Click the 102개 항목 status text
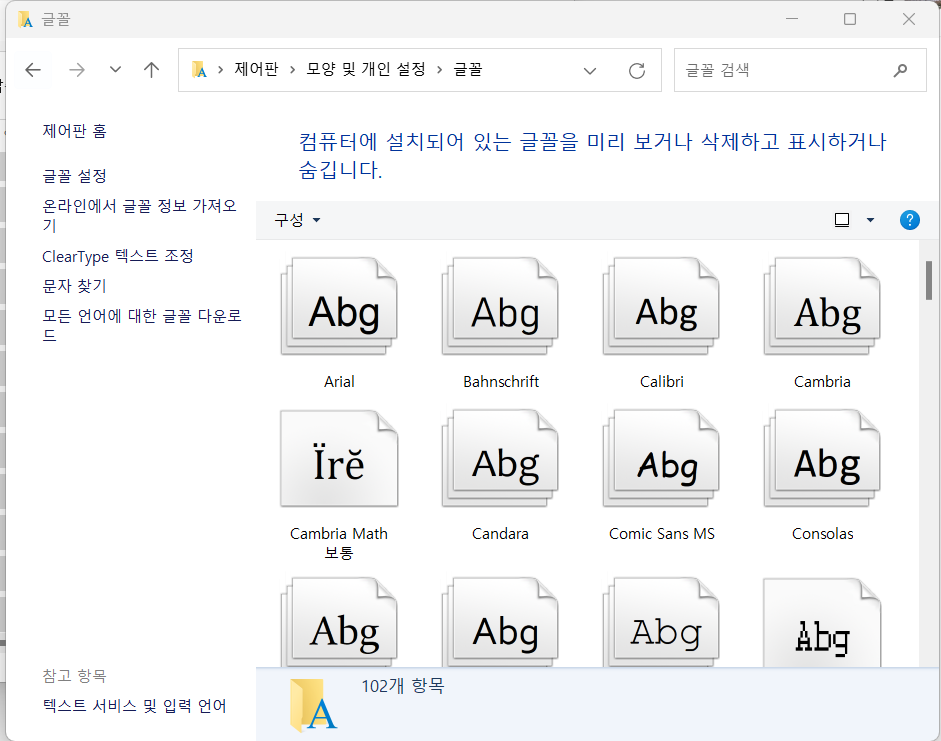This screenshot has height=741, width=941. click(x=403, y=686)
